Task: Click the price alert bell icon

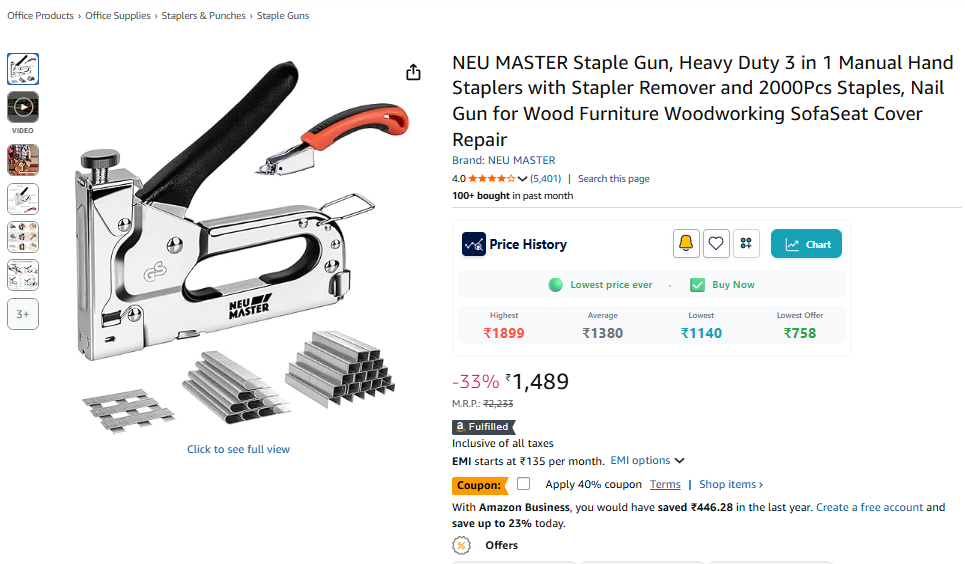Action: coord(686,244)
